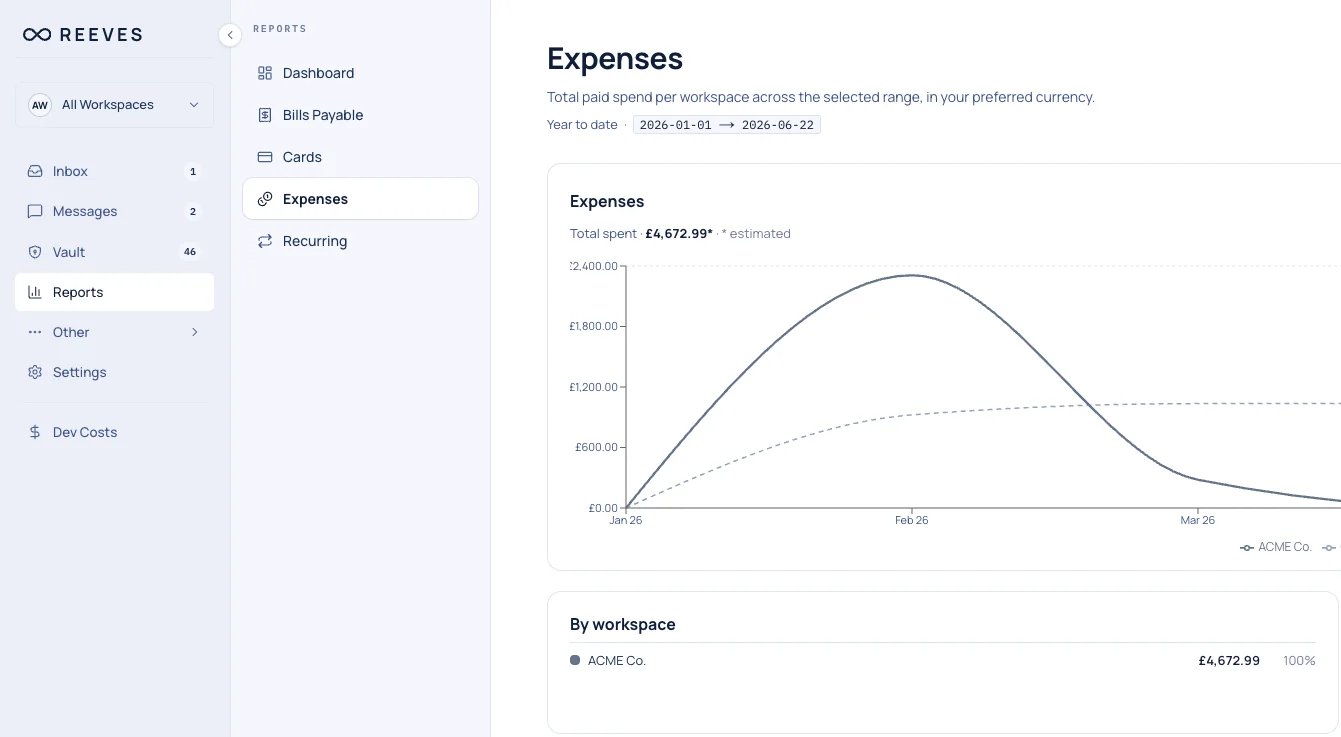Open the Cards report
Screen dimensions: 1341x737
tap(360, 157)
